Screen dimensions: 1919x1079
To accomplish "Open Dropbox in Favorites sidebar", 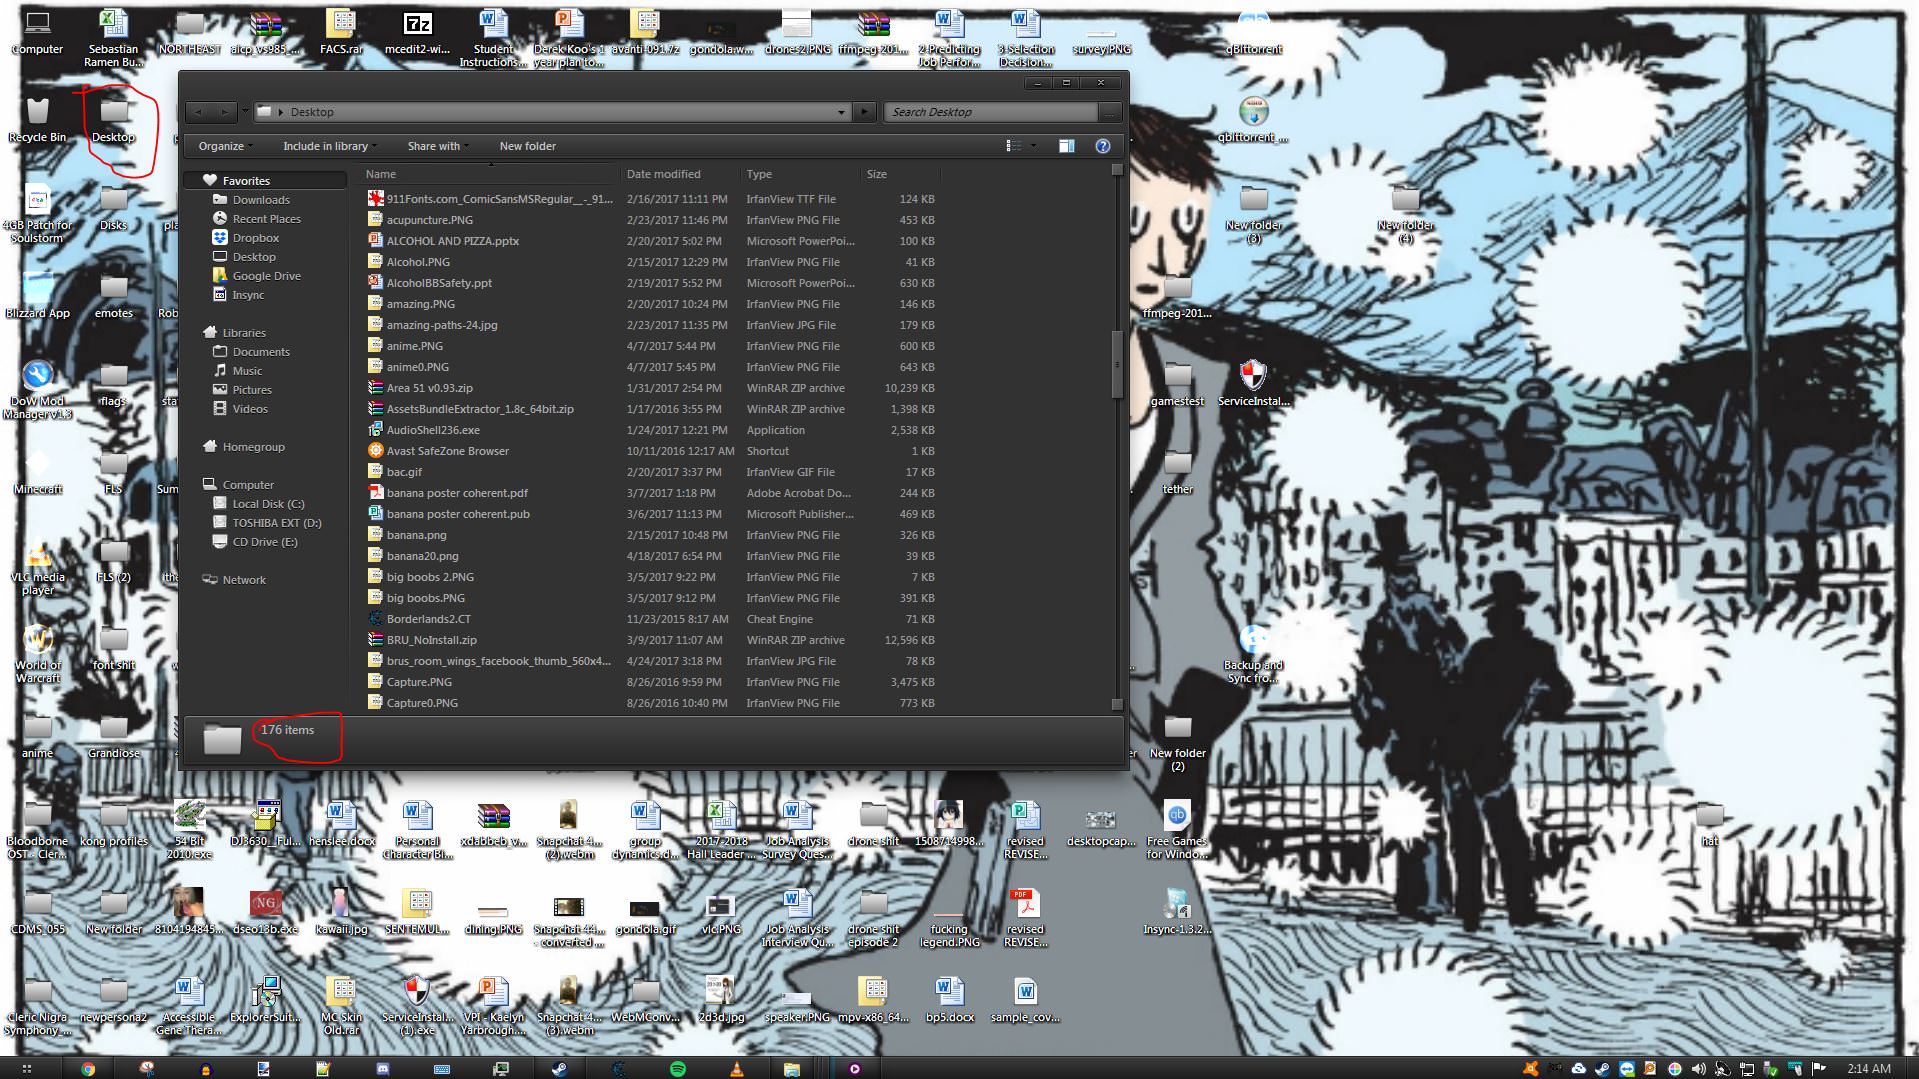I will (255, 238).
